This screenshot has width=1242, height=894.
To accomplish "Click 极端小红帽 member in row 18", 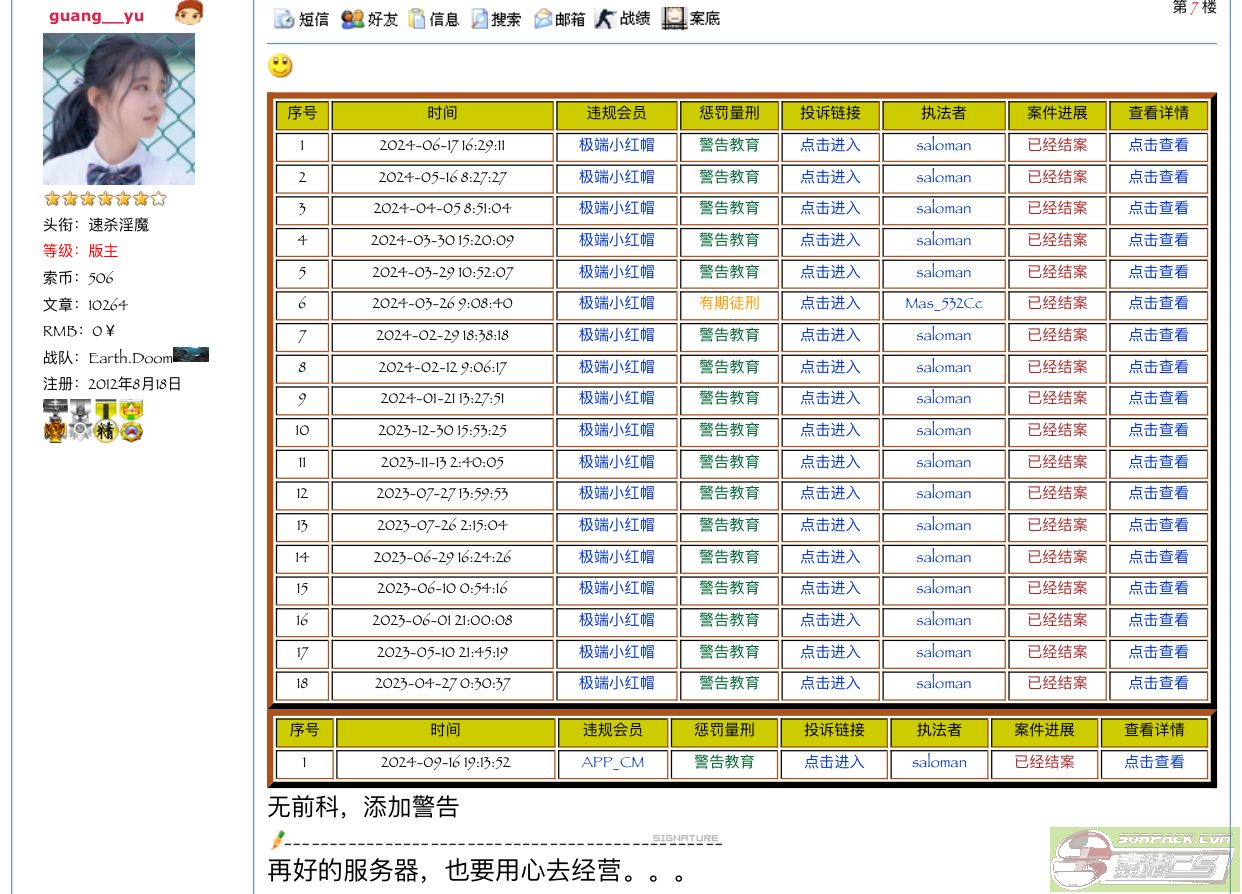I will tap(616, 683).
